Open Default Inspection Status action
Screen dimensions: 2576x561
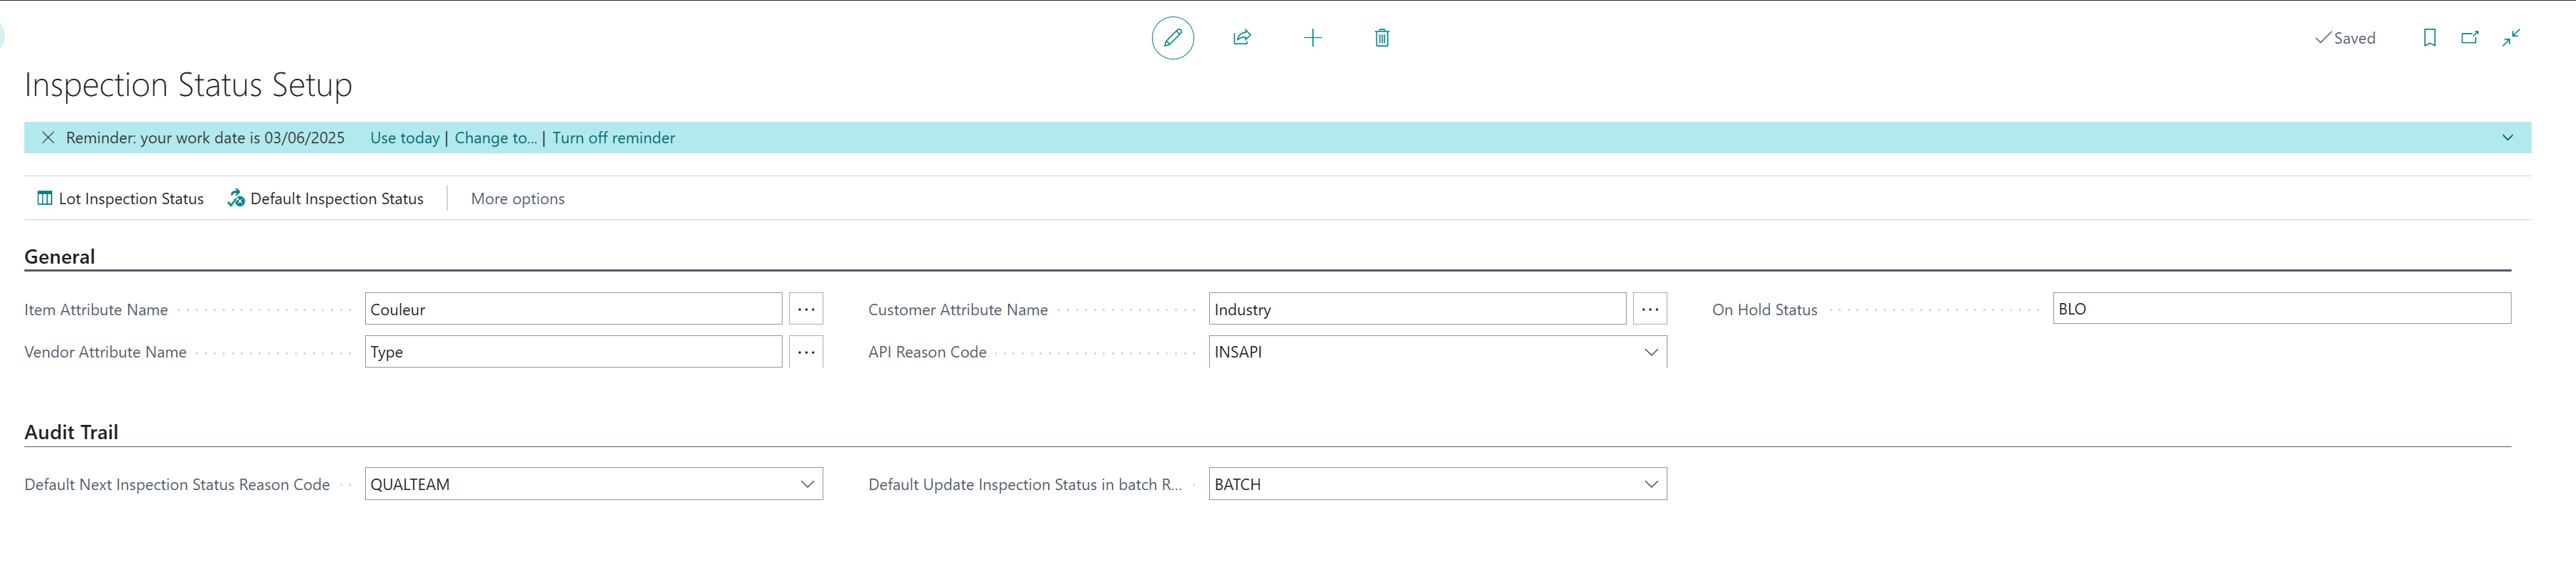click(325, 199)
